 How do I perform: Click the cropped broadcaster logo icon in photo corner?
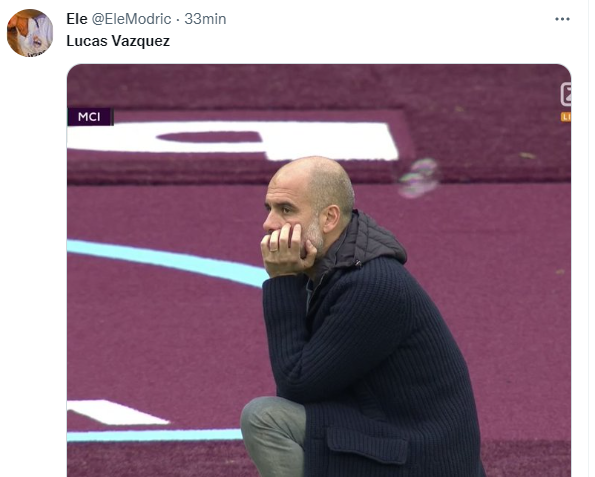tap(566, 94)
